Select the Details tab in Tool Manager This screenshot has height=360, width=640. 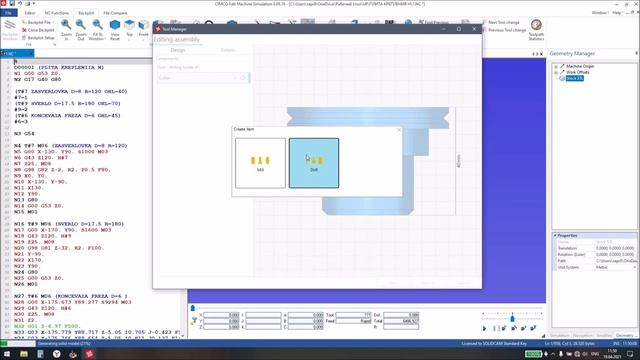(228, 50)
